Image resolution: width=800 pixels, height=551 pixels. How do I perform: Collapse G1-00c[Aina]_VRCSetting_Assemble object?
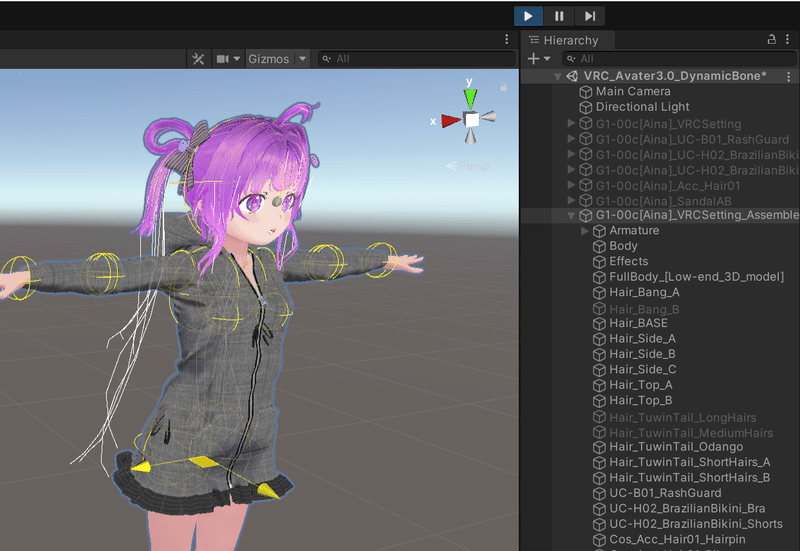coord(571,216)
